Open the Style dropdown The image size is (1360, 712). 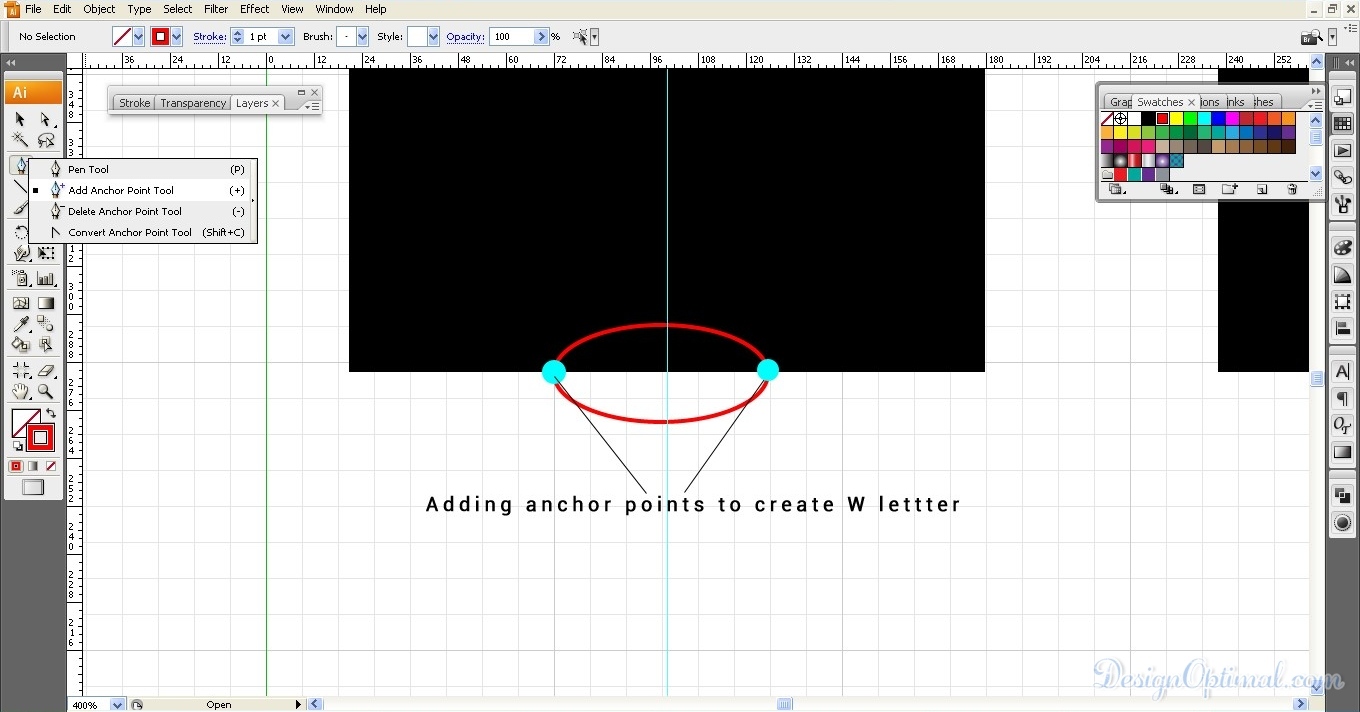[433, 37]
